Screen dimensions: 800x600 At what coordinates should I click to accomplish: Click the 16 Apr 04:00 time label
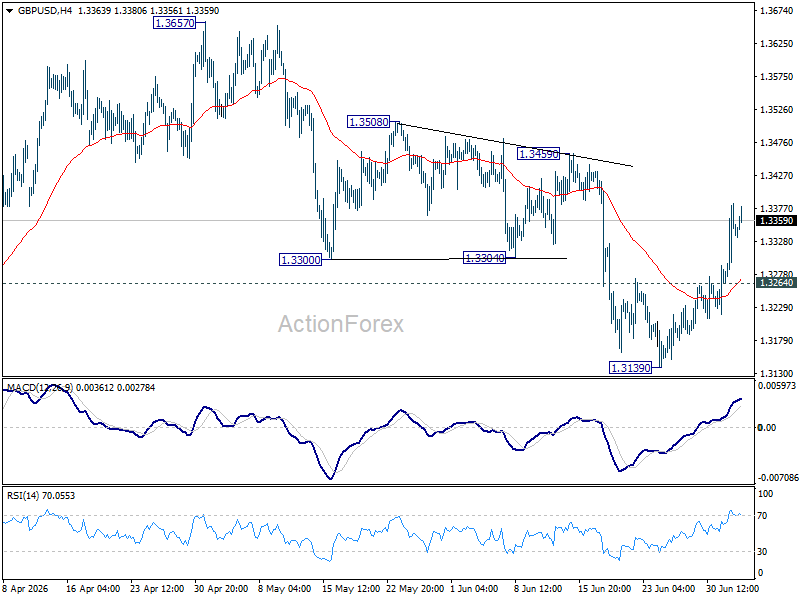point(93,588)
